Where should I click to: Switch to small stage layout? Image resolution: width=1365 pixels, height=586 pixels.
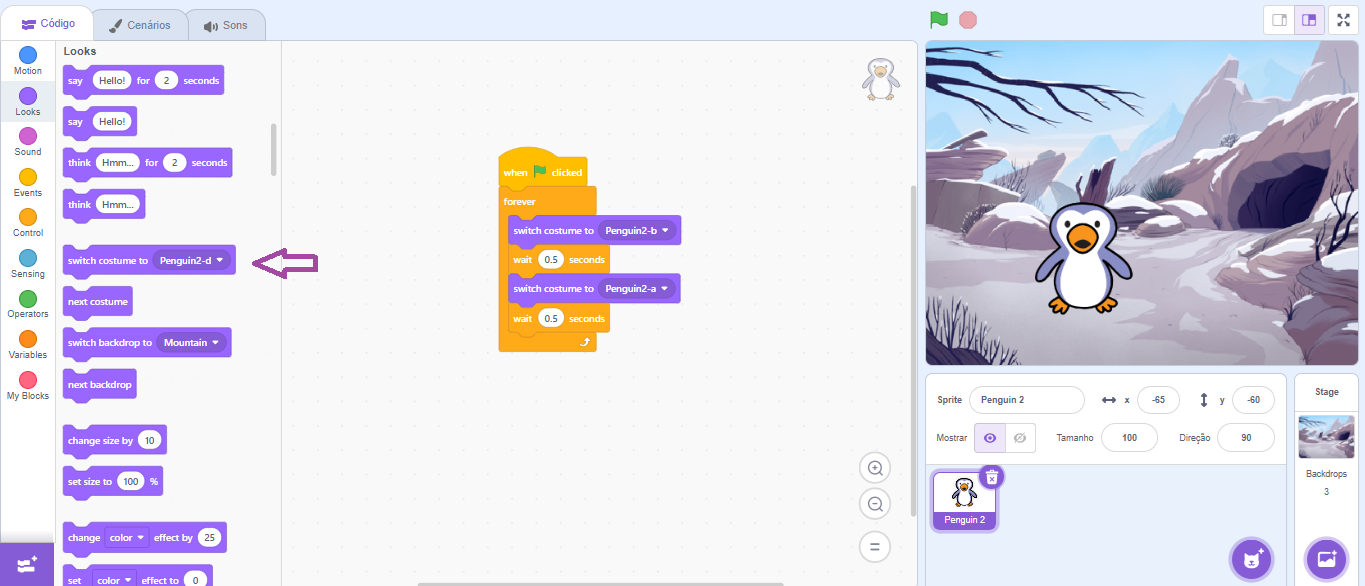(x=1279, y=20)
